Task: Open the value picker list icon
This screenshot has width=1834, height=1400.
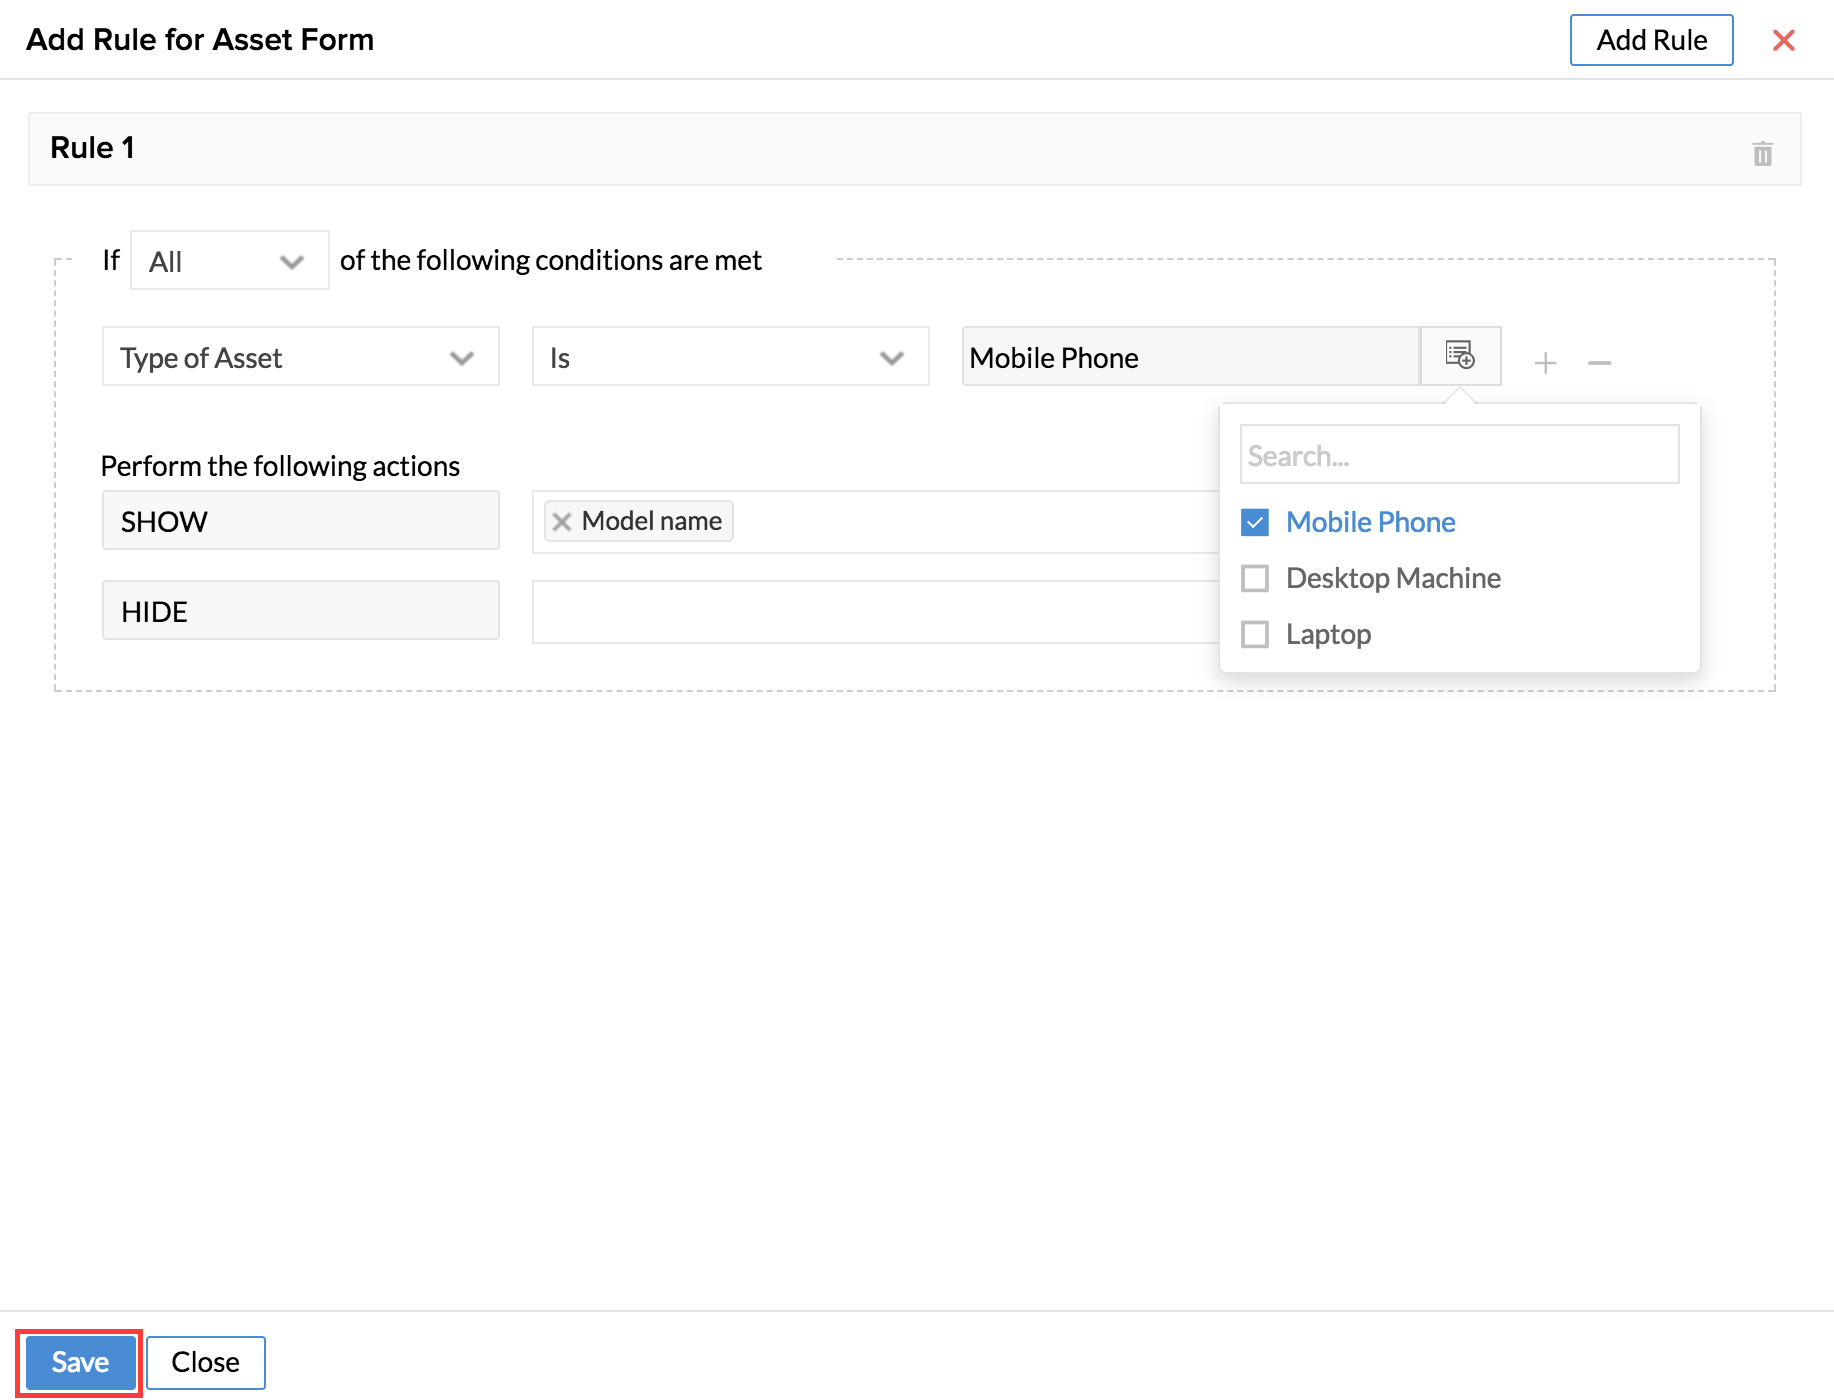Action: point(1460,356)
